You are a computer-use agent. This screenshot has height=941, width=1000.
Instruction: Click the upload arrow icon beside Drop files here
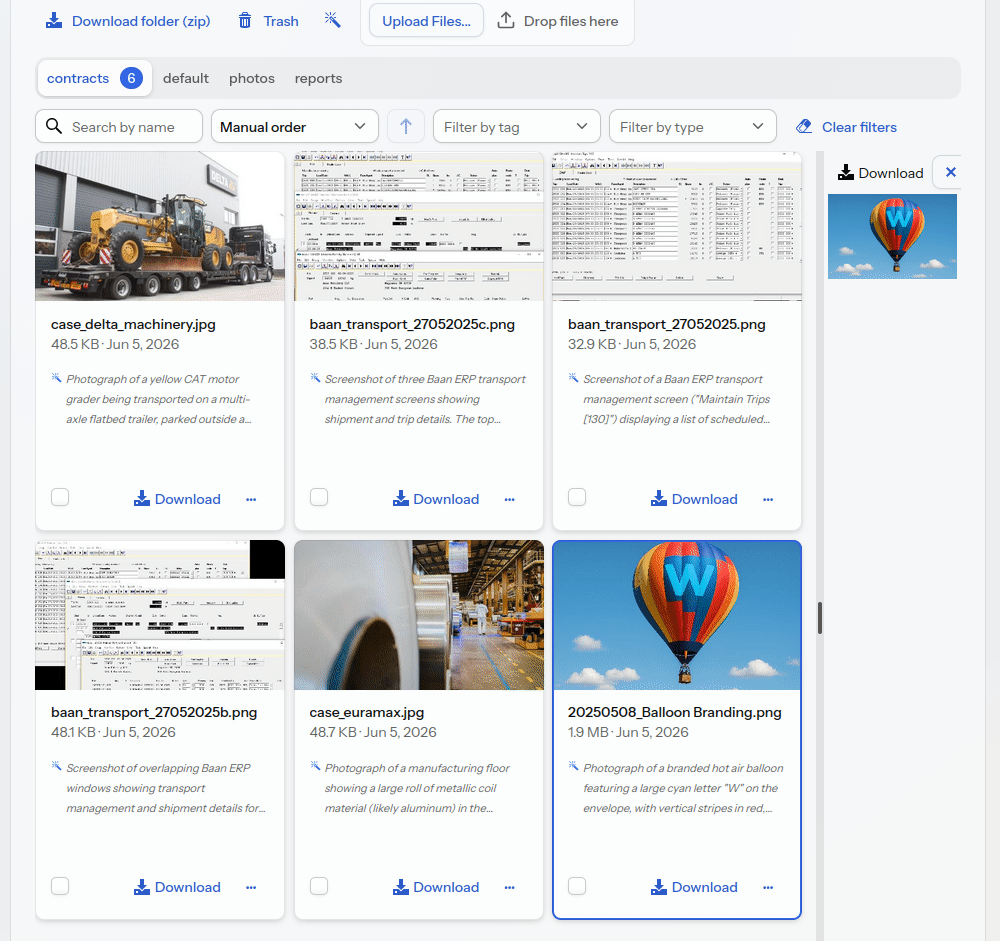pos(506,20)
